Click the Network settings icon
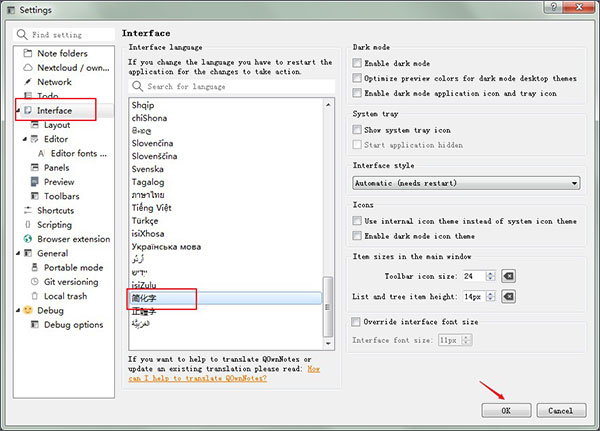The width and height of the screenshot is (600, 431). (x=28, y=82)
